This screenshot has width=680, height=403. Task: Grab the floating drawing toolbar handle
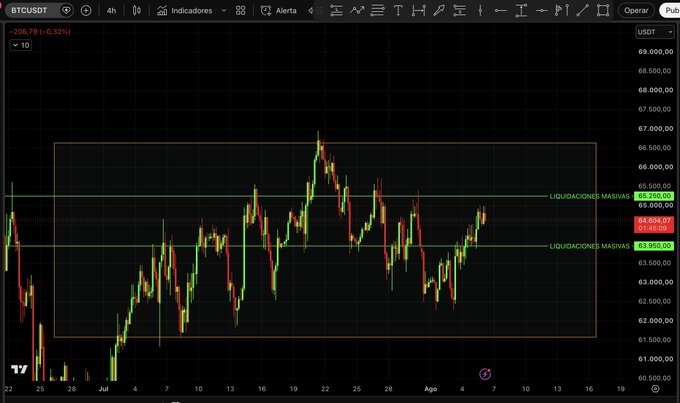click(320, 10)
